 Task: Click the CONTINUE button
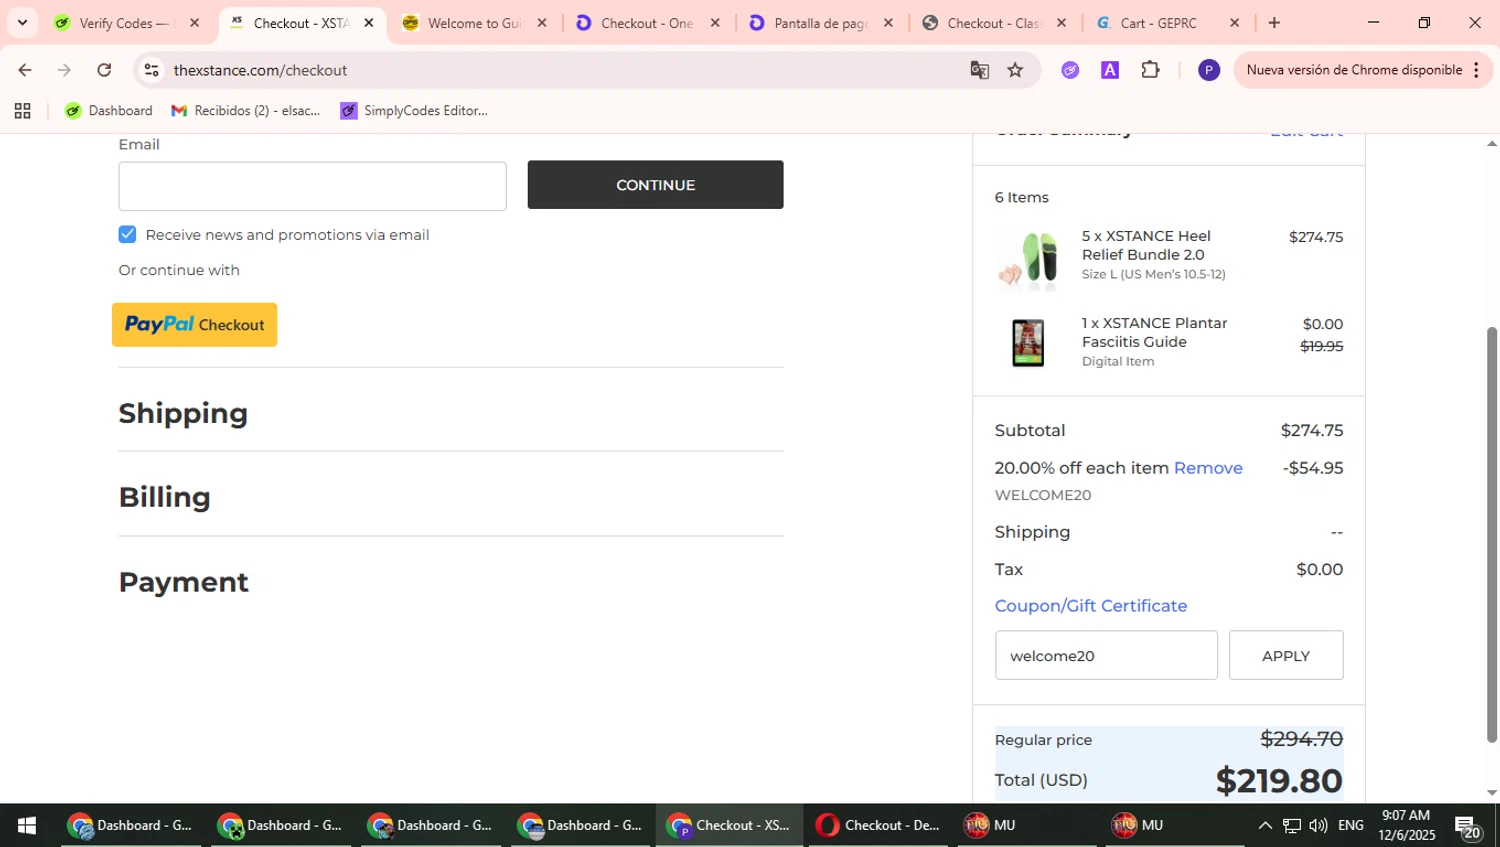coord(655,185)
